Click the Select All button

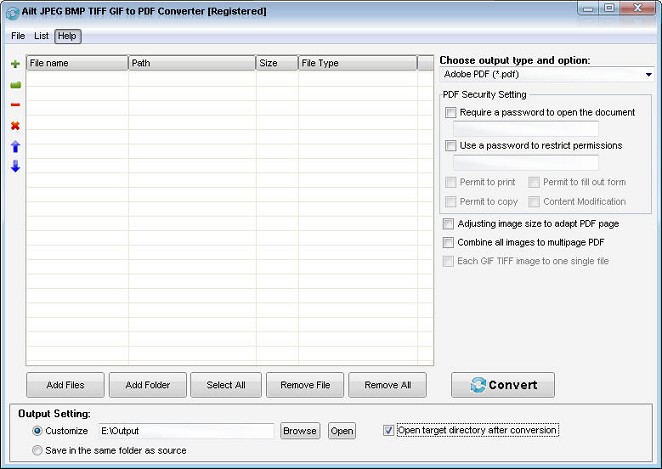pyautogui.click(x=226, y=385)
